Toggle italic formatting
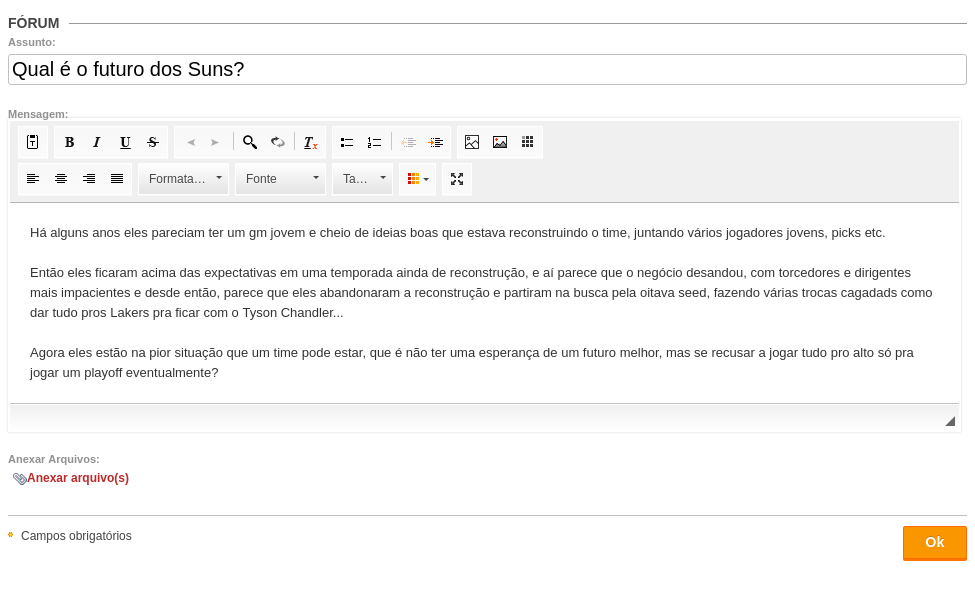This screenshot has height=592, width=975. point(97,142)
